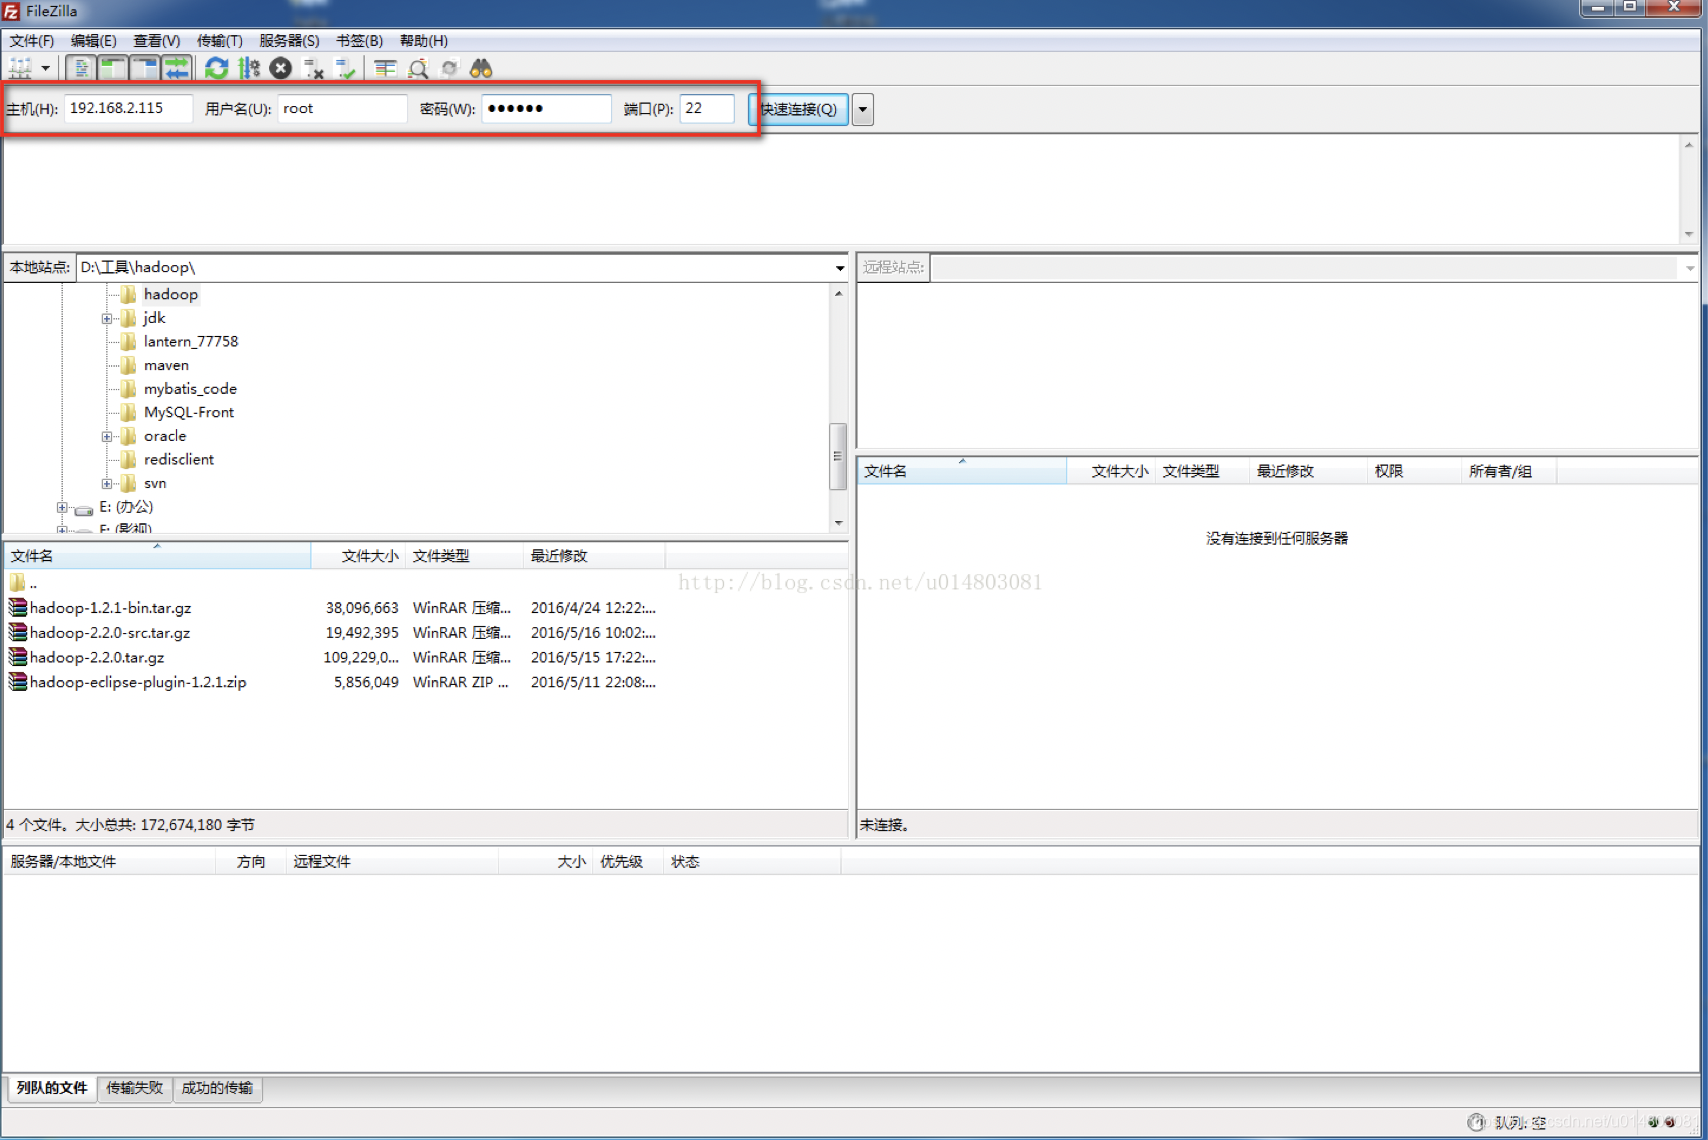Sort remote list by 权限 column

click(x=1413, y=471)
